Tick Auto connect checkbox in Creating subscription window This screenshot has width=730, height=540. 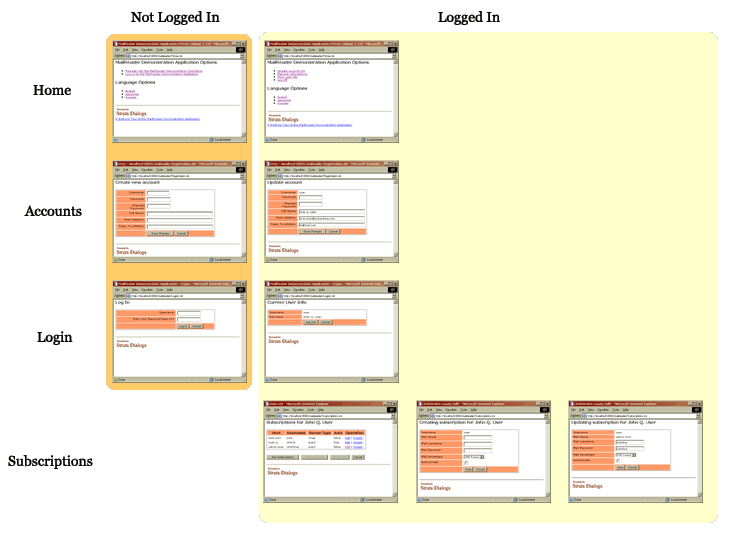(466, 463)
